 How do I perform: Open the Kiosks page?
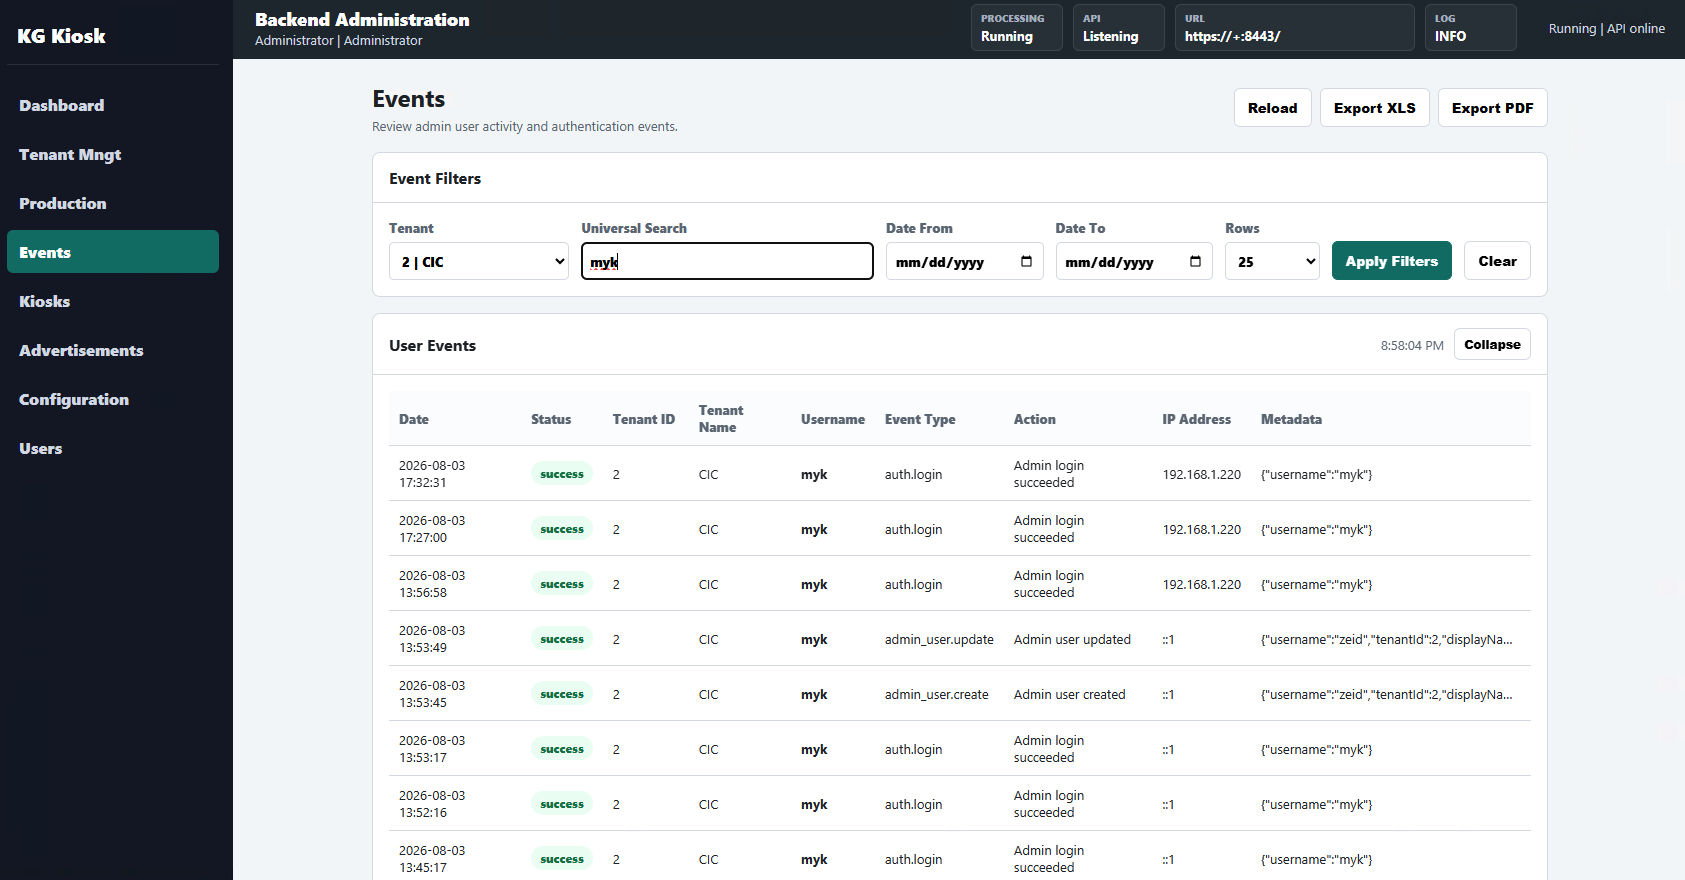click(x=113, y=301)
